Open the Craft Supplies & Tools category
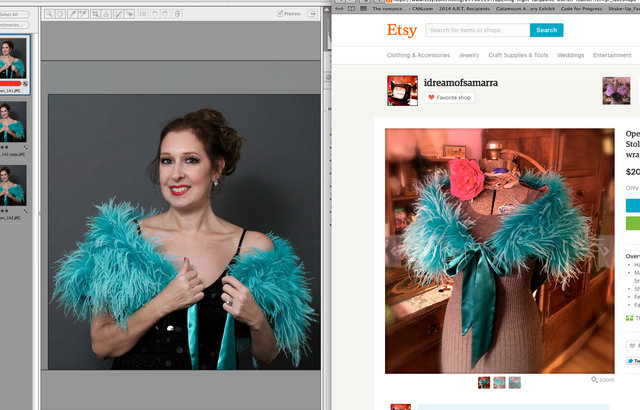Screen dimensions: 640x410 click(x=518, y=55)
